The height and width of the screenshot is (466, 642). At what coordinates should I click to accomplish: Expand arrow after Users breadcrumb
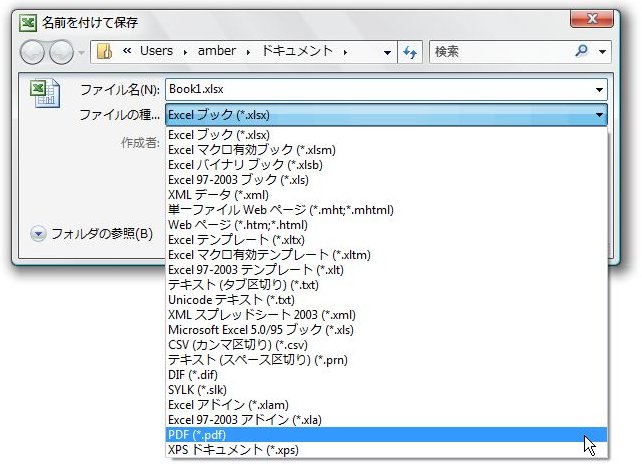[185, 52]
